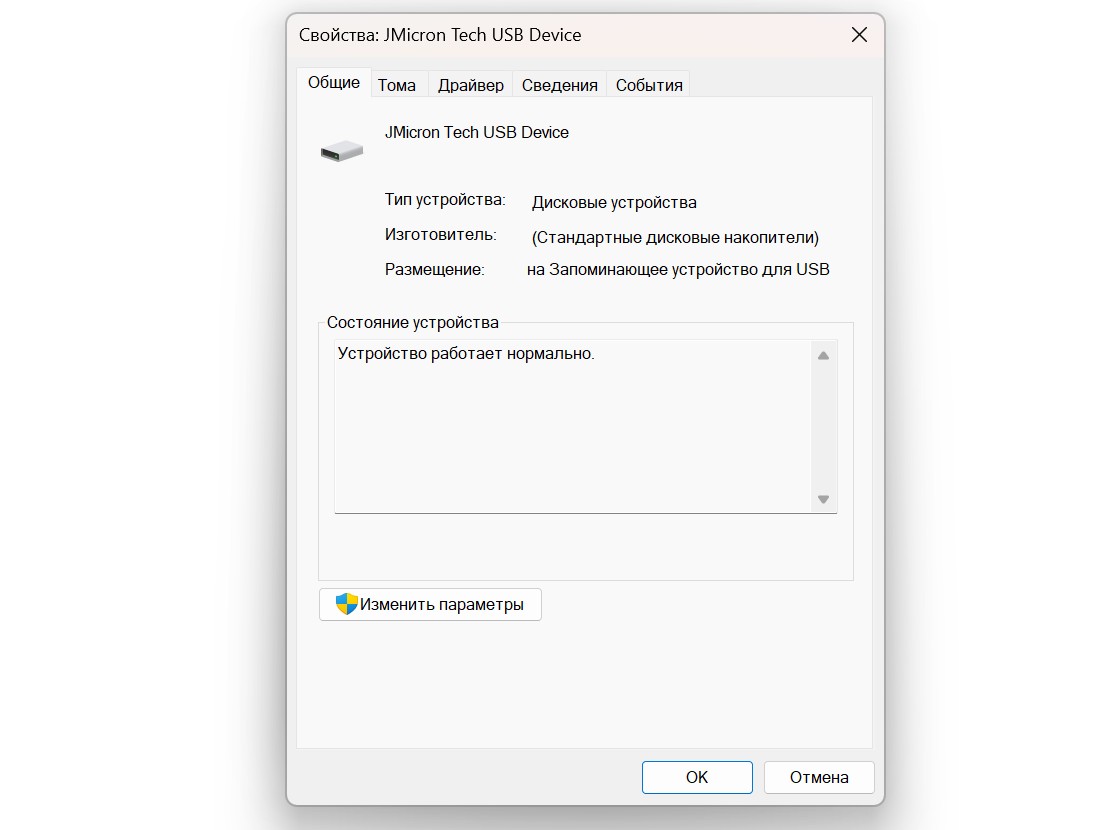Click the disk drive device icon
The width and height of the screenshot is (1106, 830).
coord(342,150)
